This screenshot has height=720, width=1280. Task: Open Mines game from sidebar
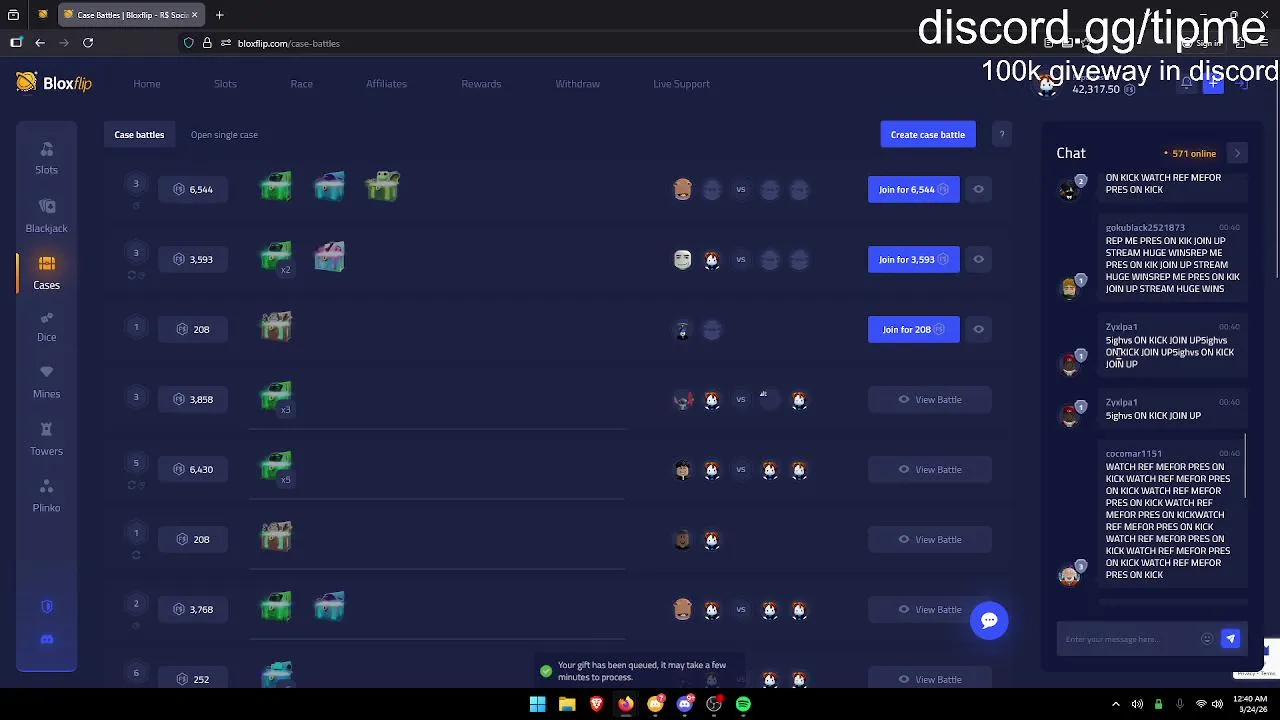pos(46,382)
